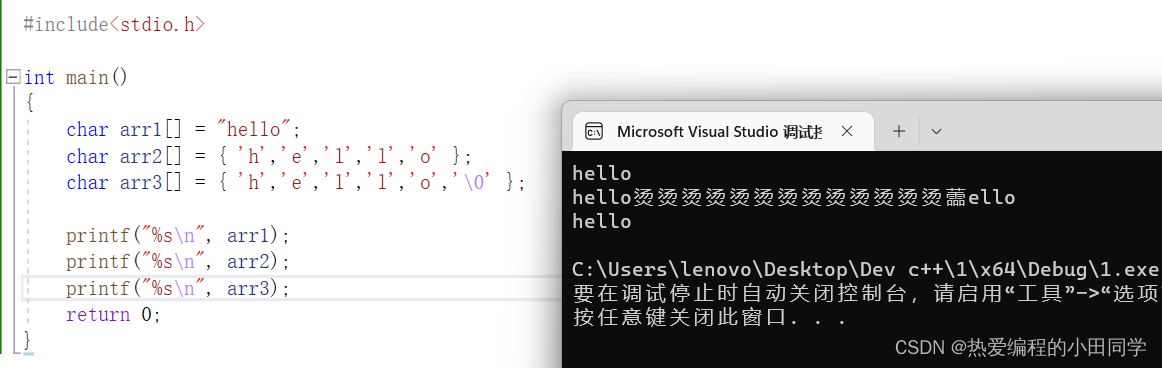Click the 按任意键关闭此窗口 console message

710,318
